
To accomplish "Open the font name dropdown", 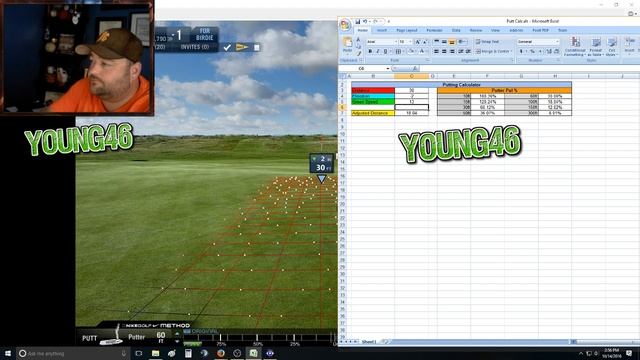I will tap(396, 42).
